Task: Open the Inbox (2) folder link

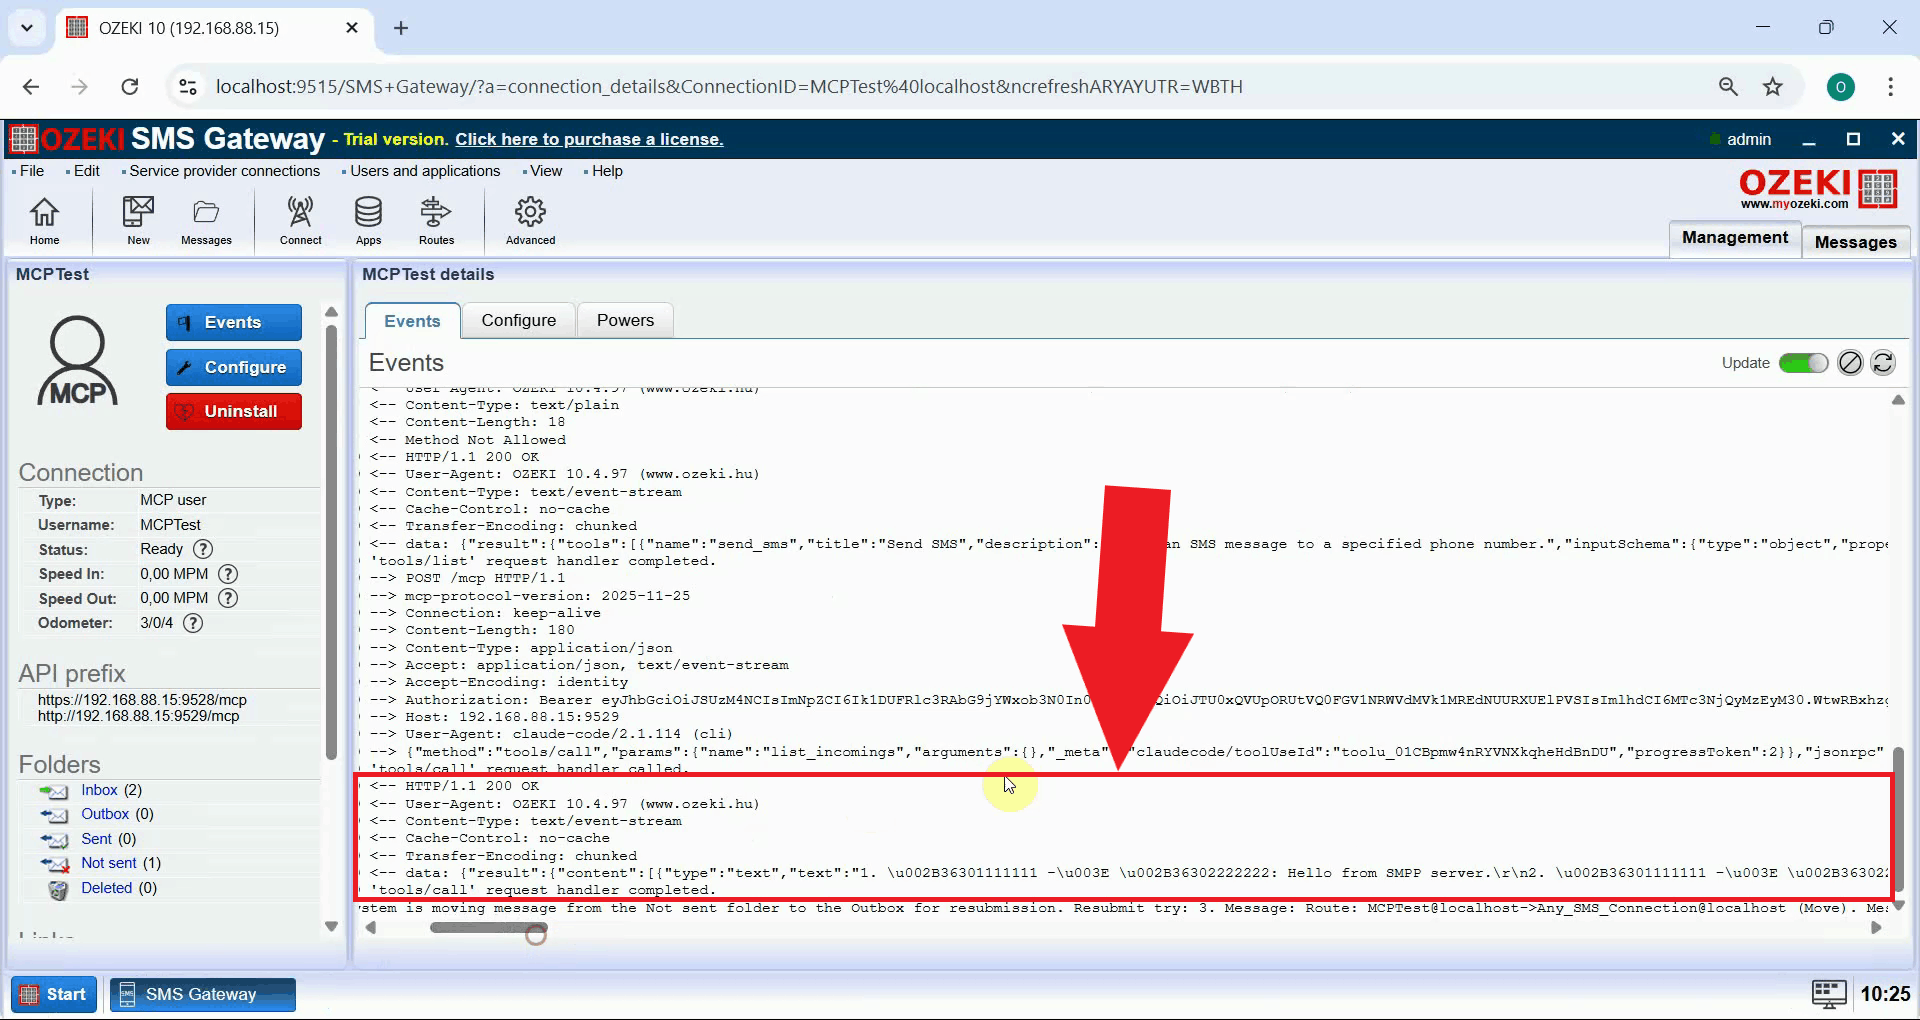Action: coord(111,790)
